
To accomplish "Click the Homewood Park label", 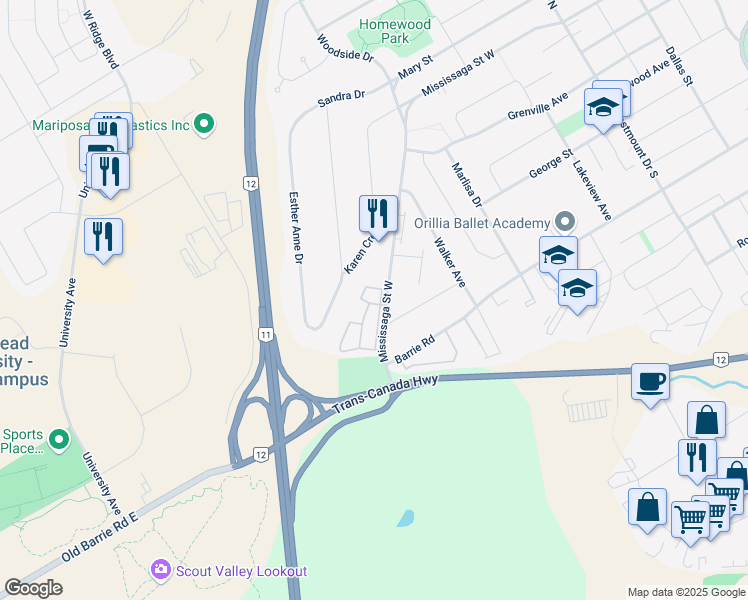I will 395,31.
